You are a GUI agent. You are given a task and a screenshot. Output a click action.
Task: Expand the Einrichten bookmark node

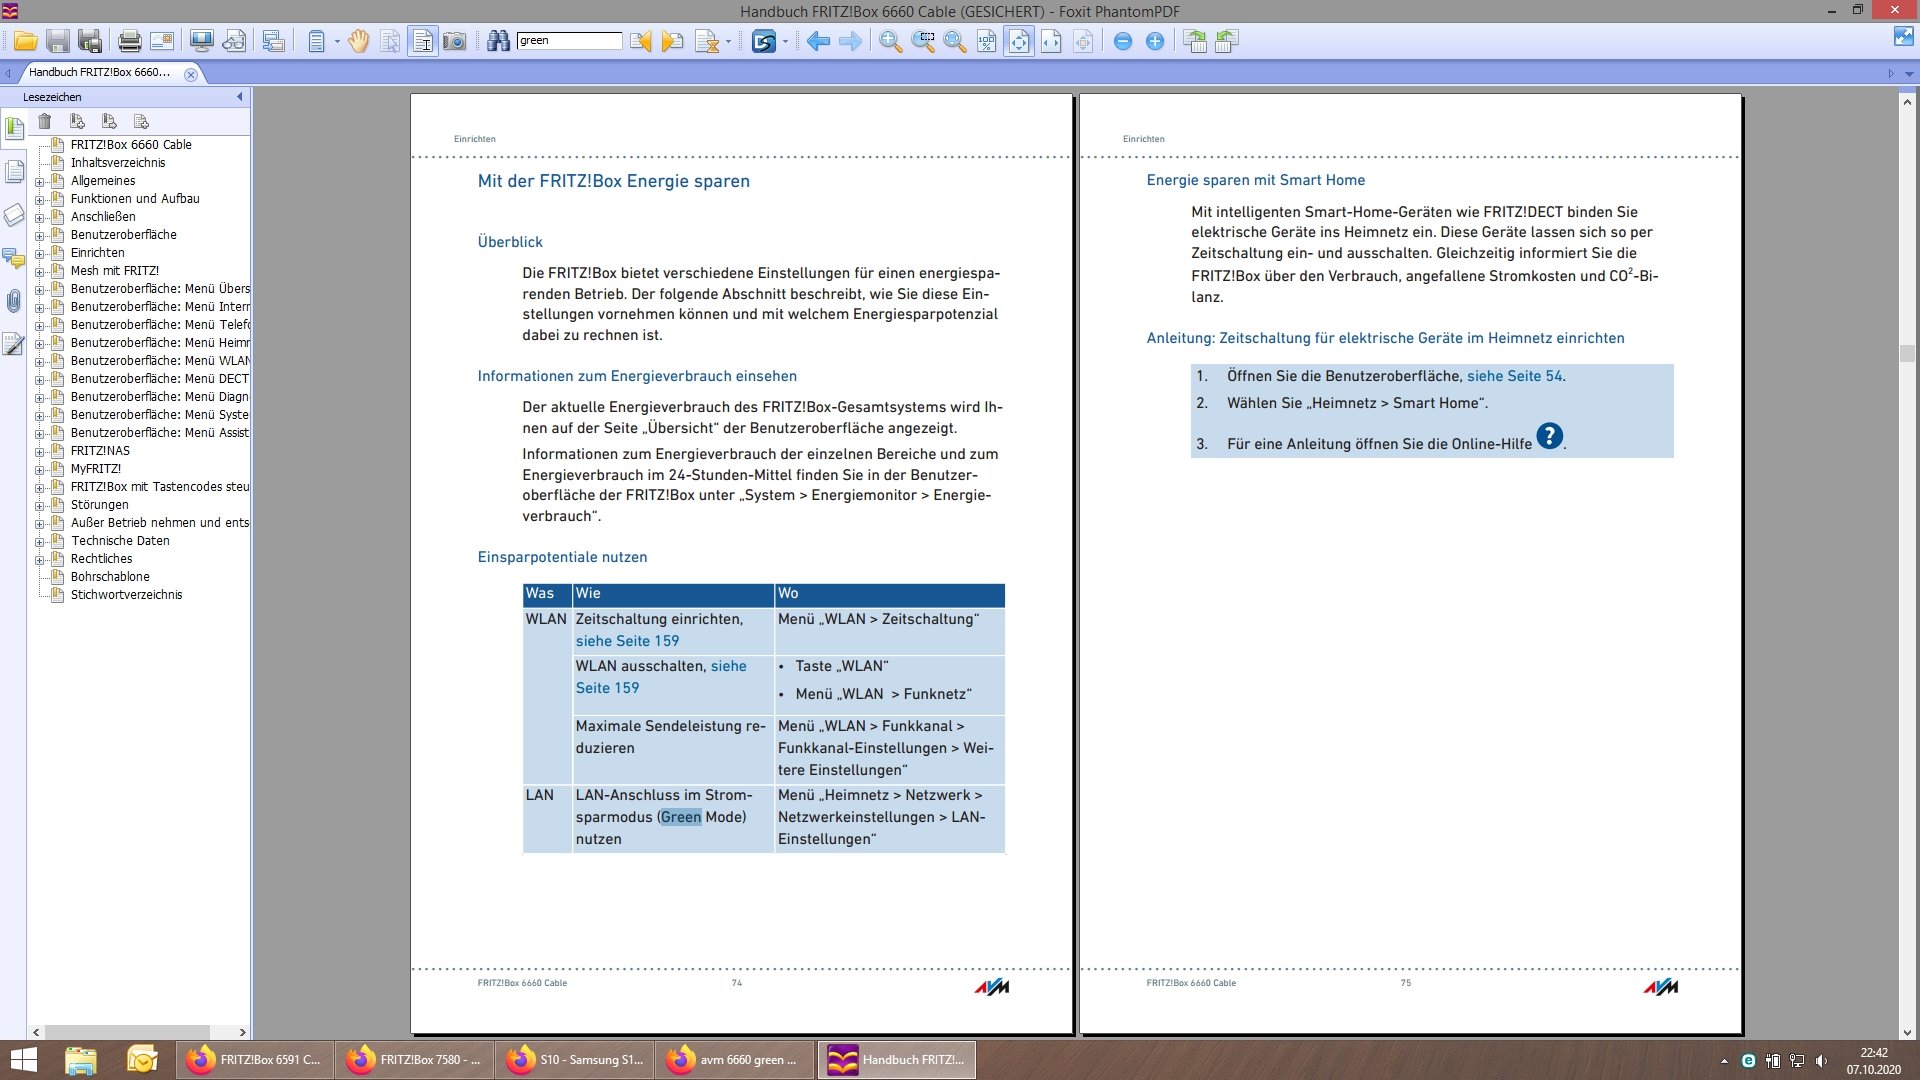click(x=39, y=254)
